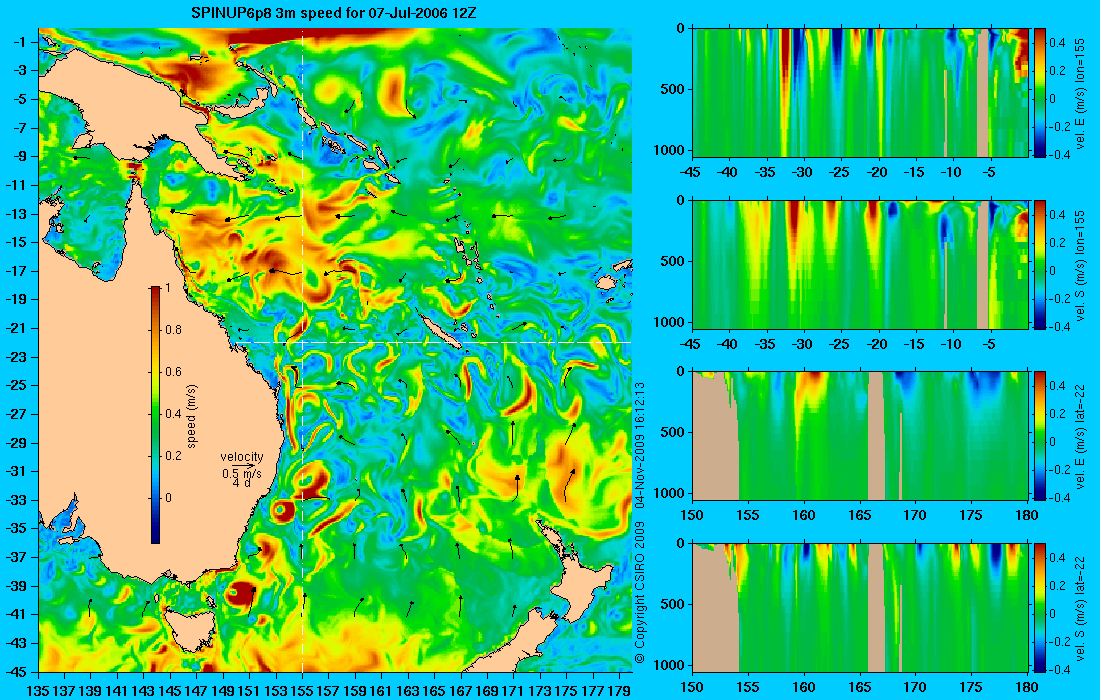Click the bottom section plot for vel. S lat=-22

coord(860,607)
